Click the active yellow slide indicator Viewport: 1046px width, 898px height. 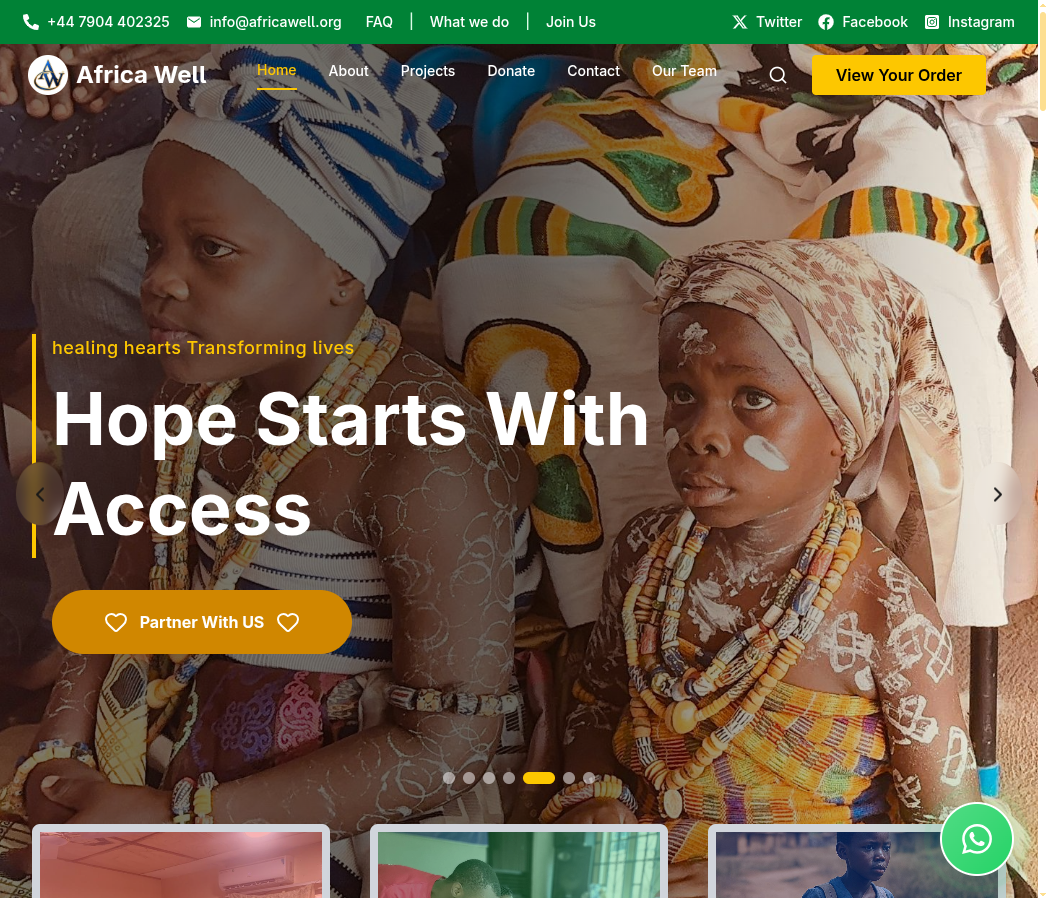539,778
